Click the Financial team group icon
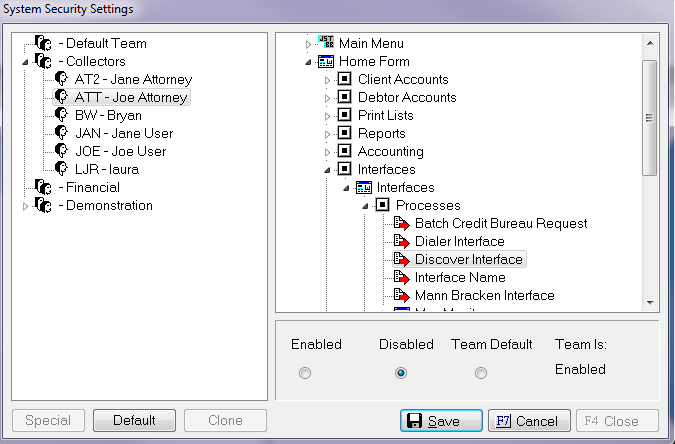The width and height of the screenshot is (675, 444). (43, 188)
